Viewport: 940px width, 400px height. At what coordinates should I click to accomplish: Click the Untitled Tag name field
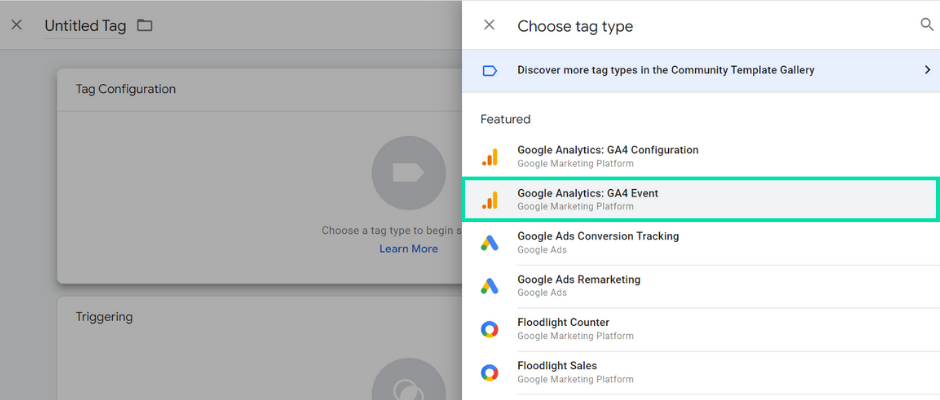85,26
